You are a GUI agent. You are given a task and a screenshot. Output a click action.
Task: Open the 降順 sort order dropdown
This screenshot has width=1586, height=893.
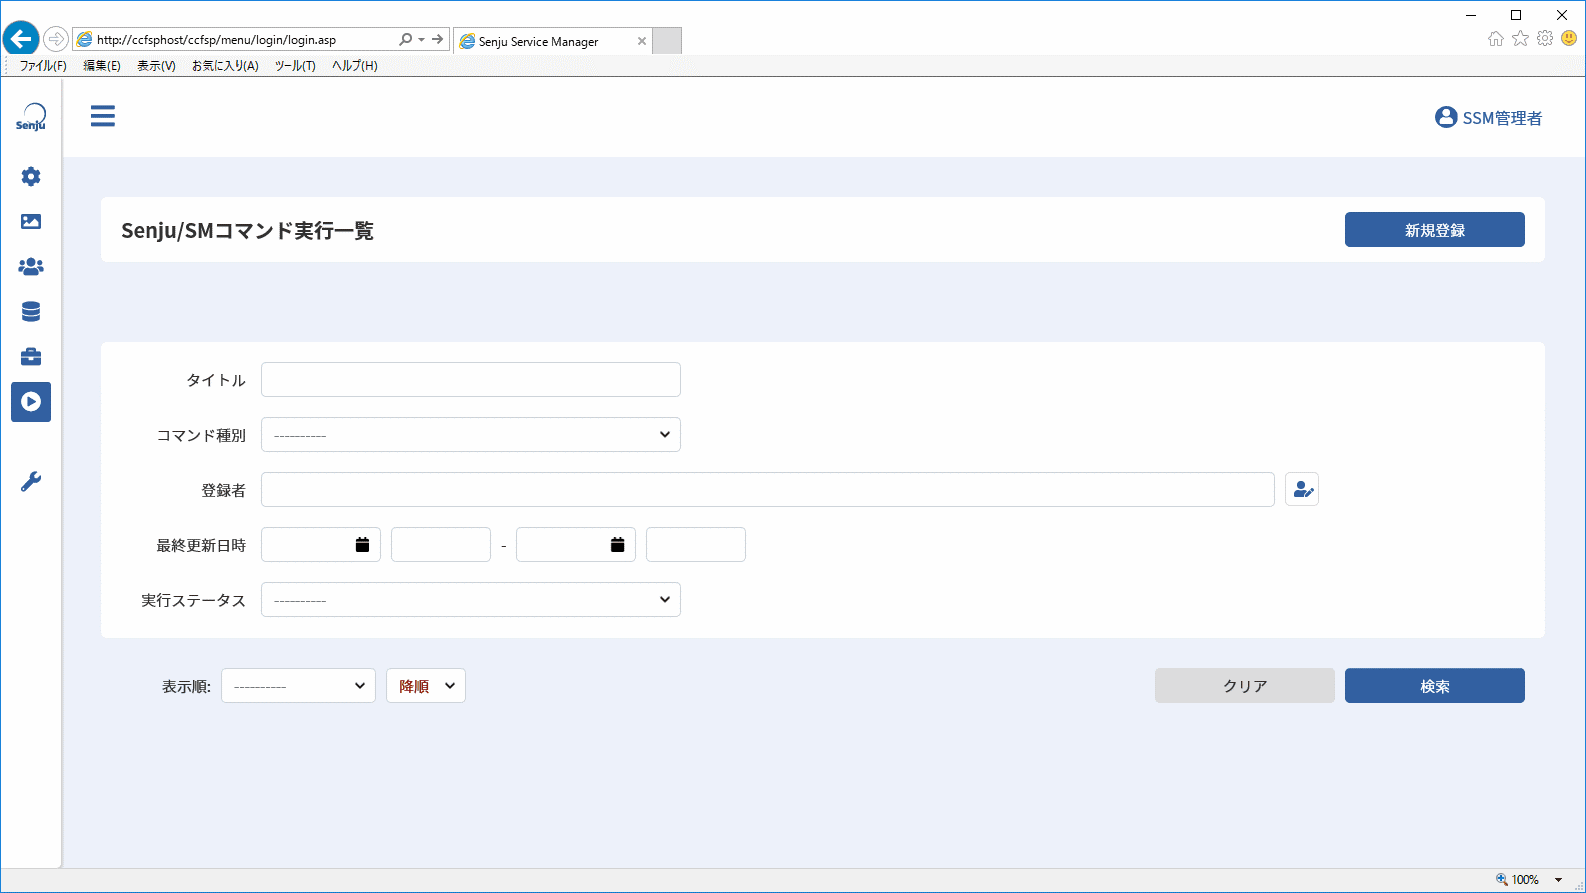click(426, 686)
